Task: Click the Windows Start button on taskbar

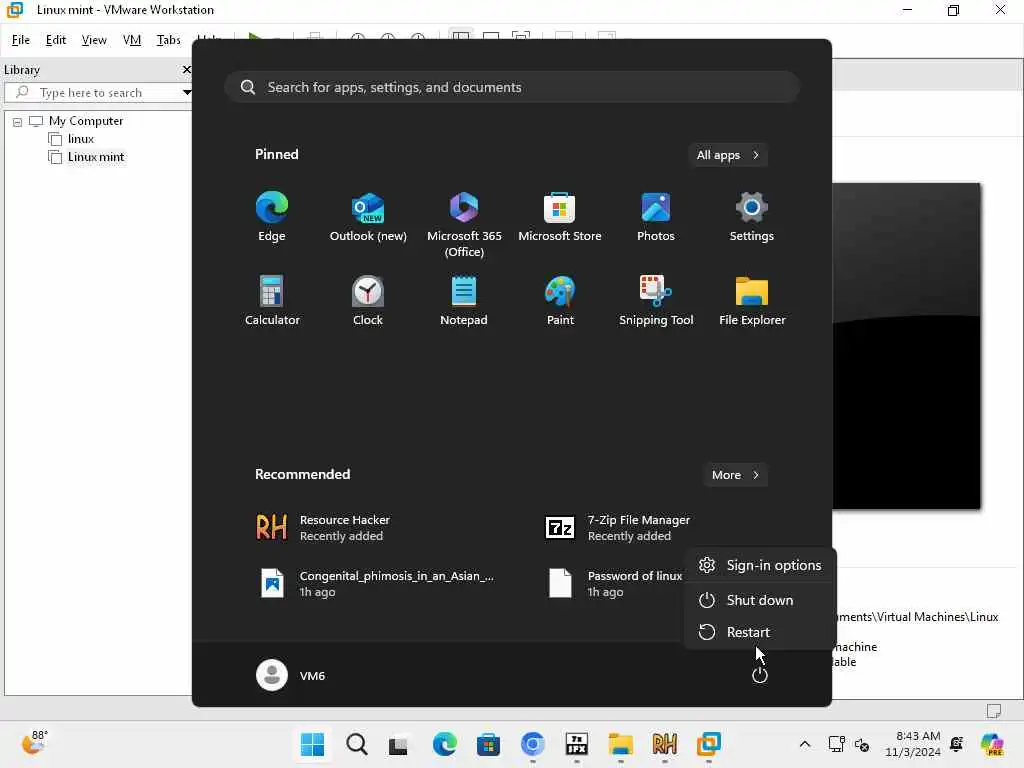Action: tap(312, 744)
